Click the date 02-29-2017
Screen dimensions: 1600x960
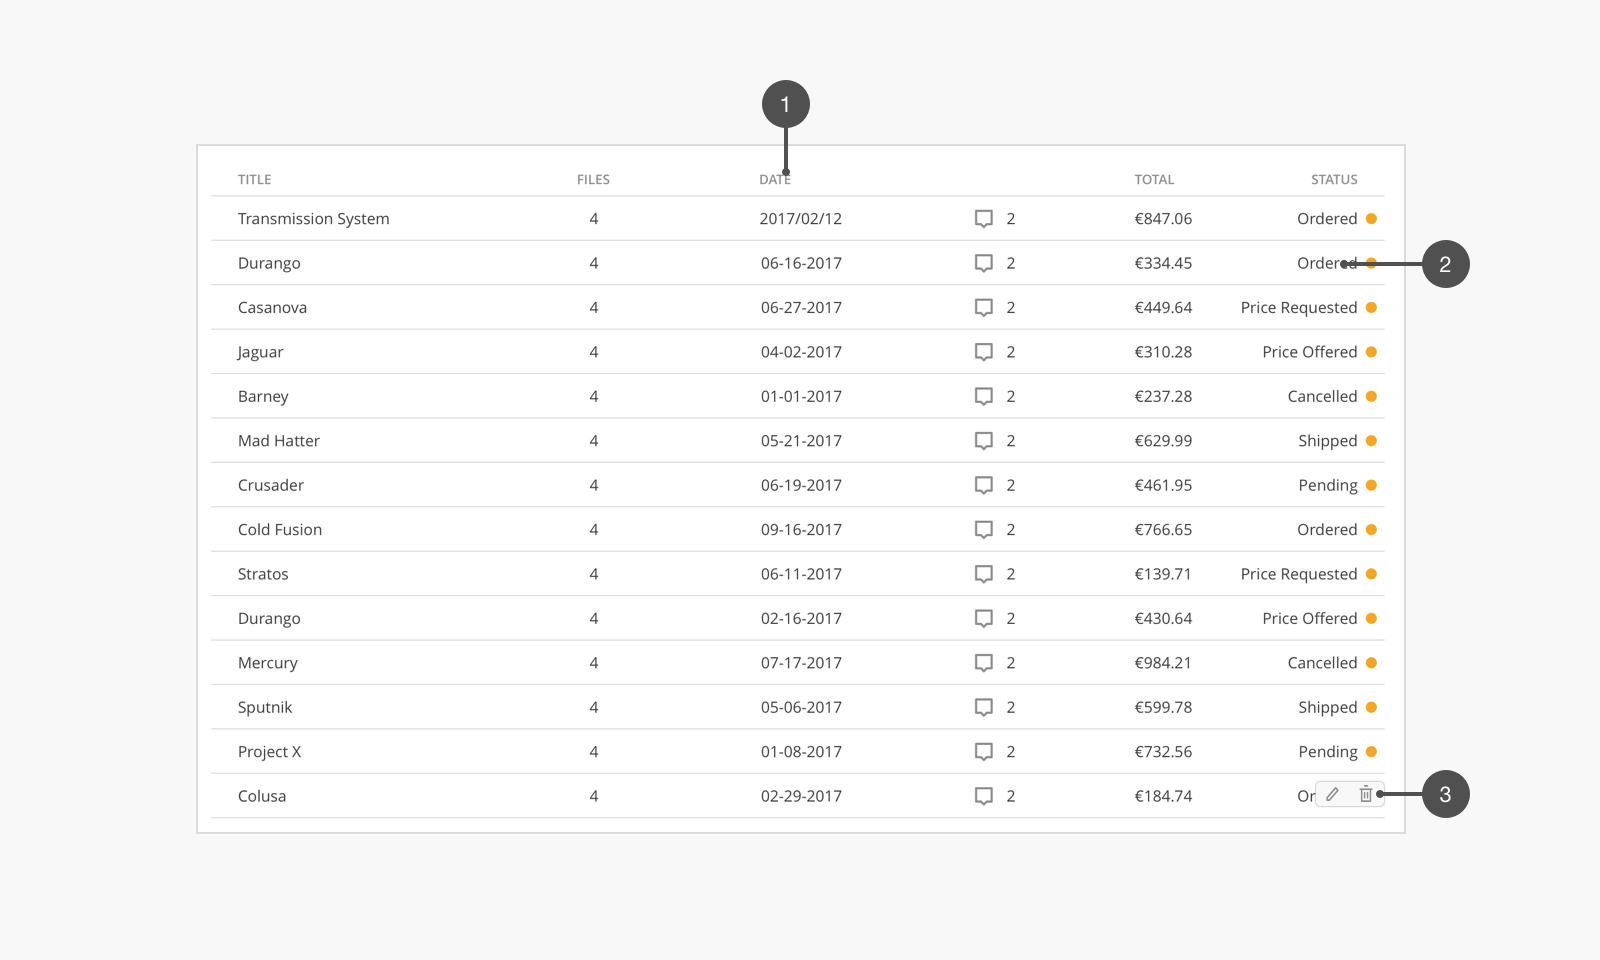(801, 796)
